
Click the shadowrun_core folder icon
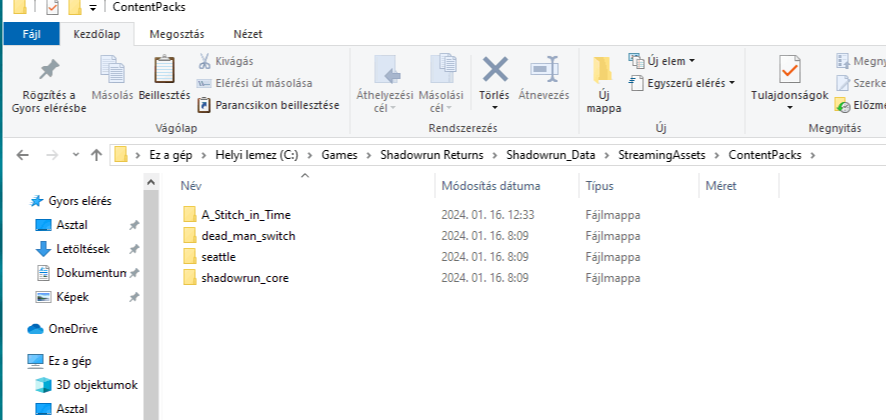coord(189,278)
